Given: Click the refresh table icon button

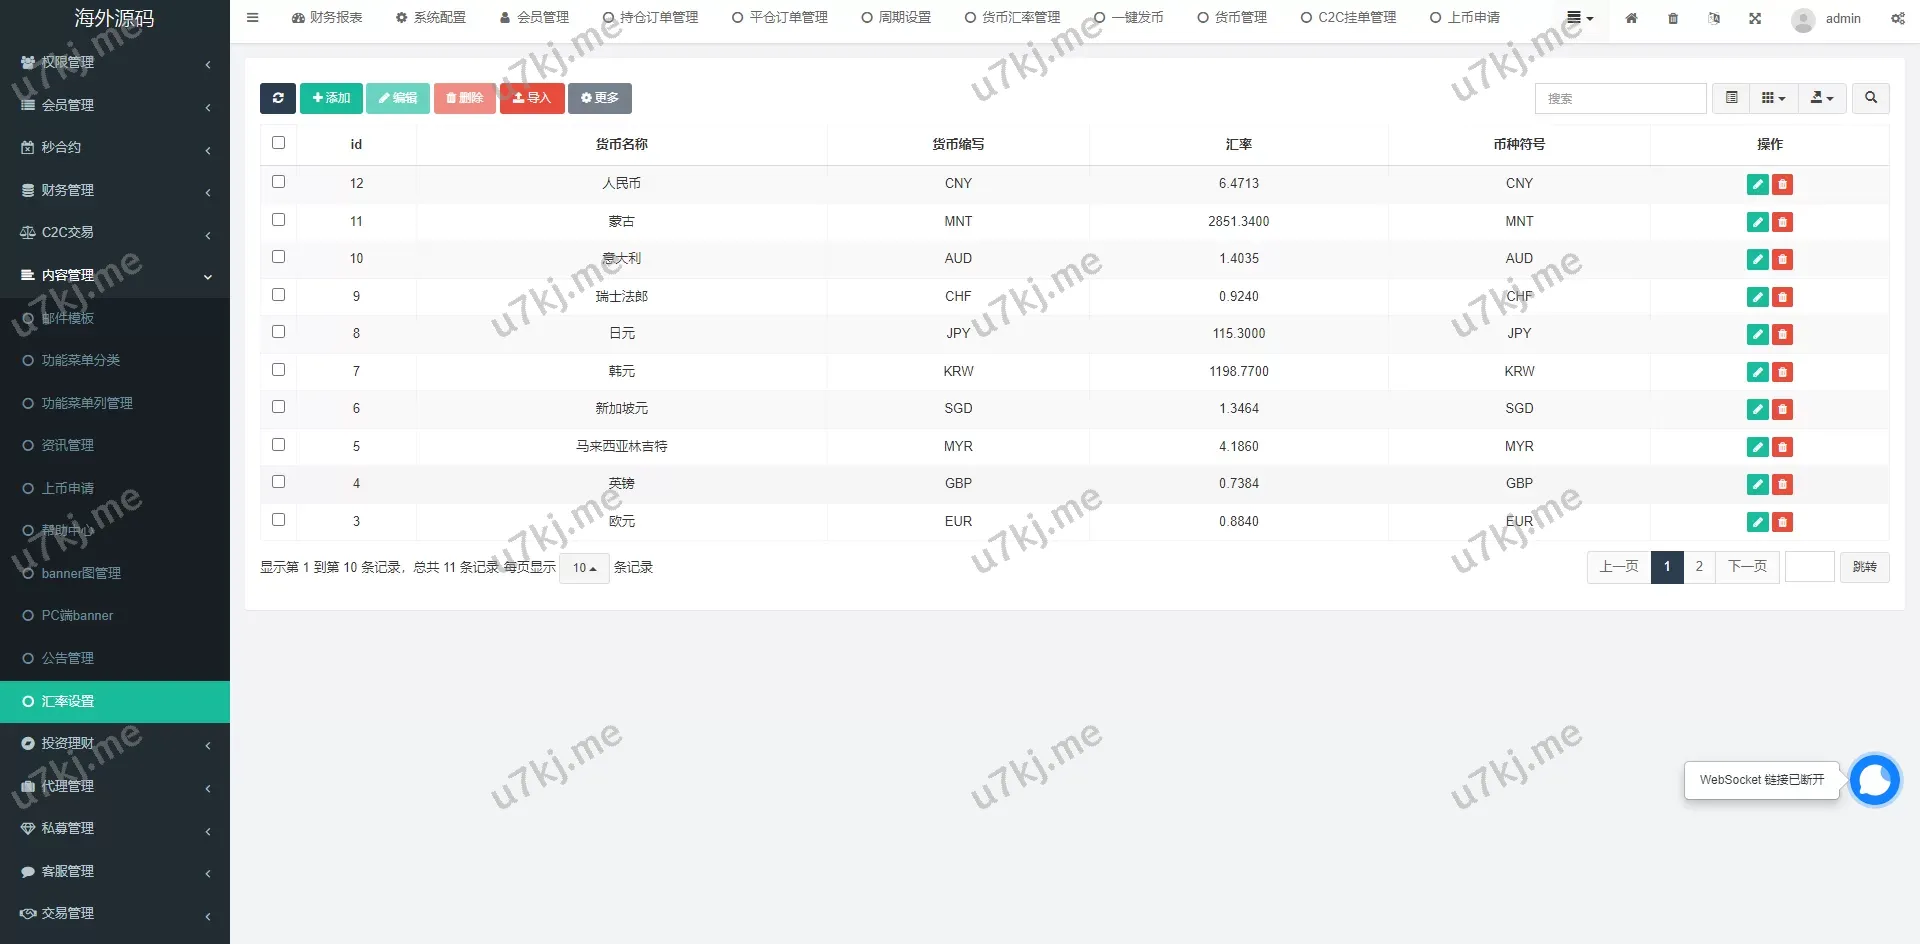Looking at the screenshot, I should [278, 98].
